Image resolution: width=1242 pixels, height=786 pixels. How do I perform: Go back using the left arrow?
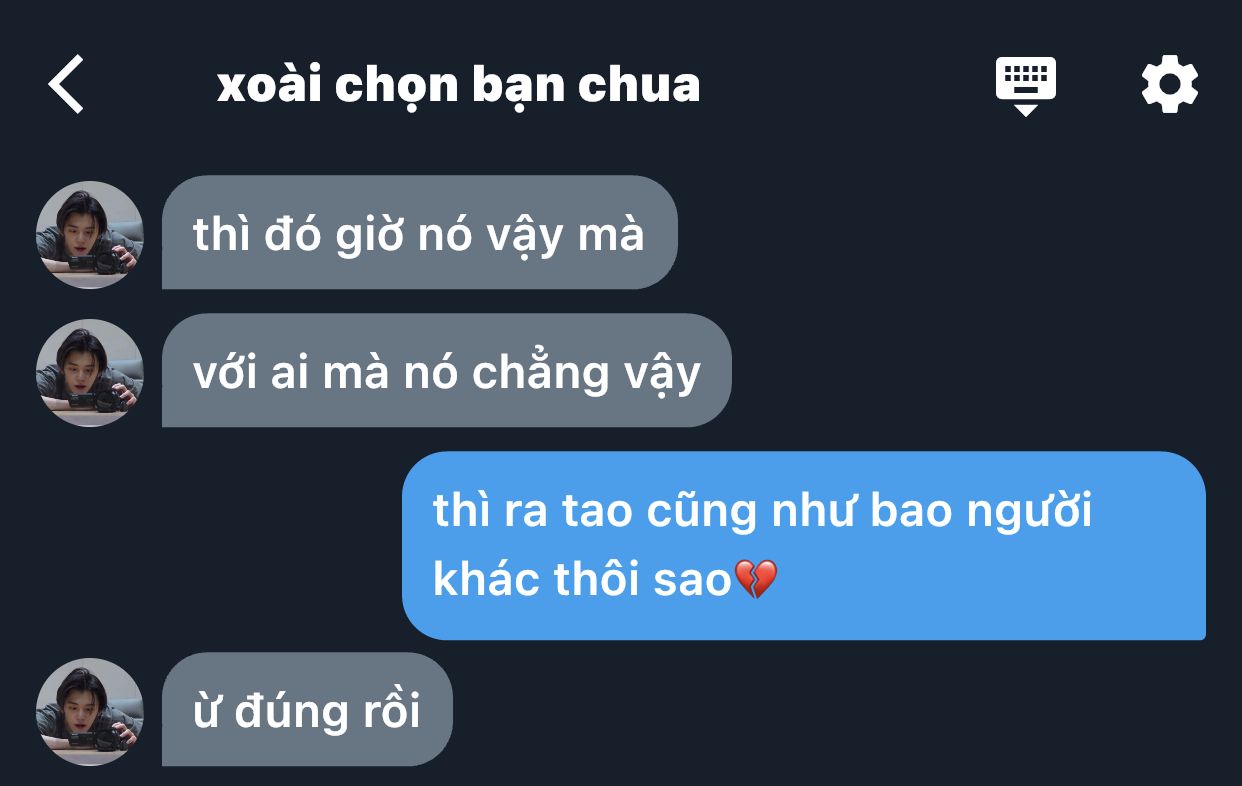(x=66, y=84)
